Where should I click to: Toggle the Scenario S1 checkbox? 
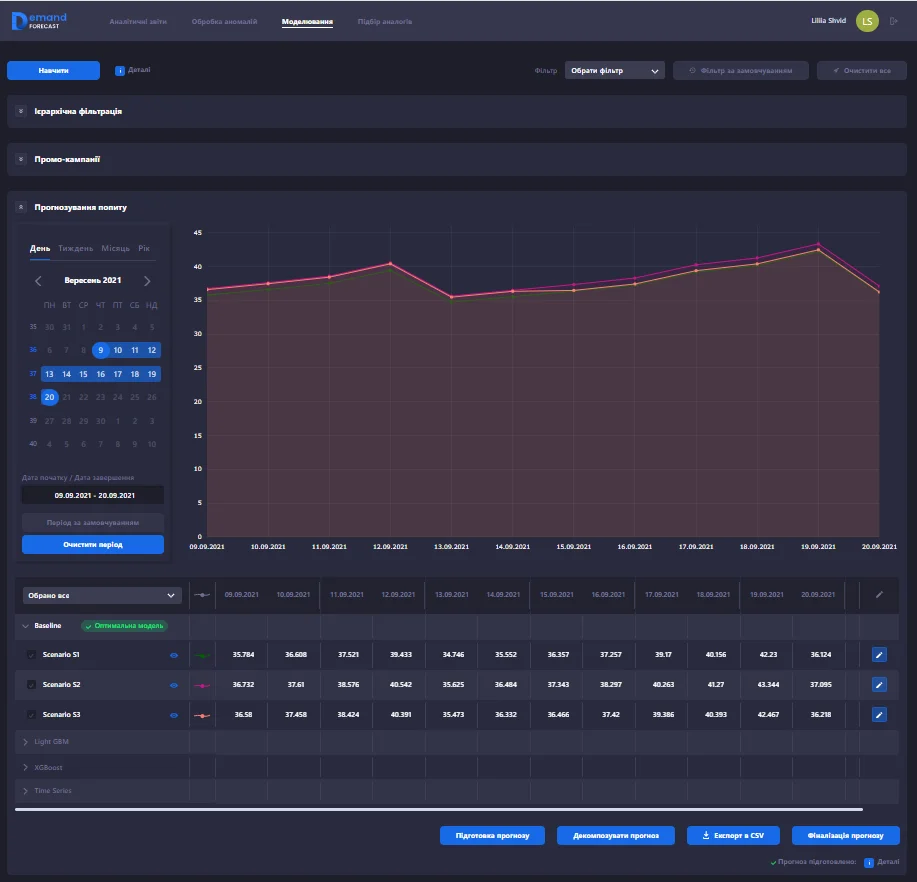point(31,655)
